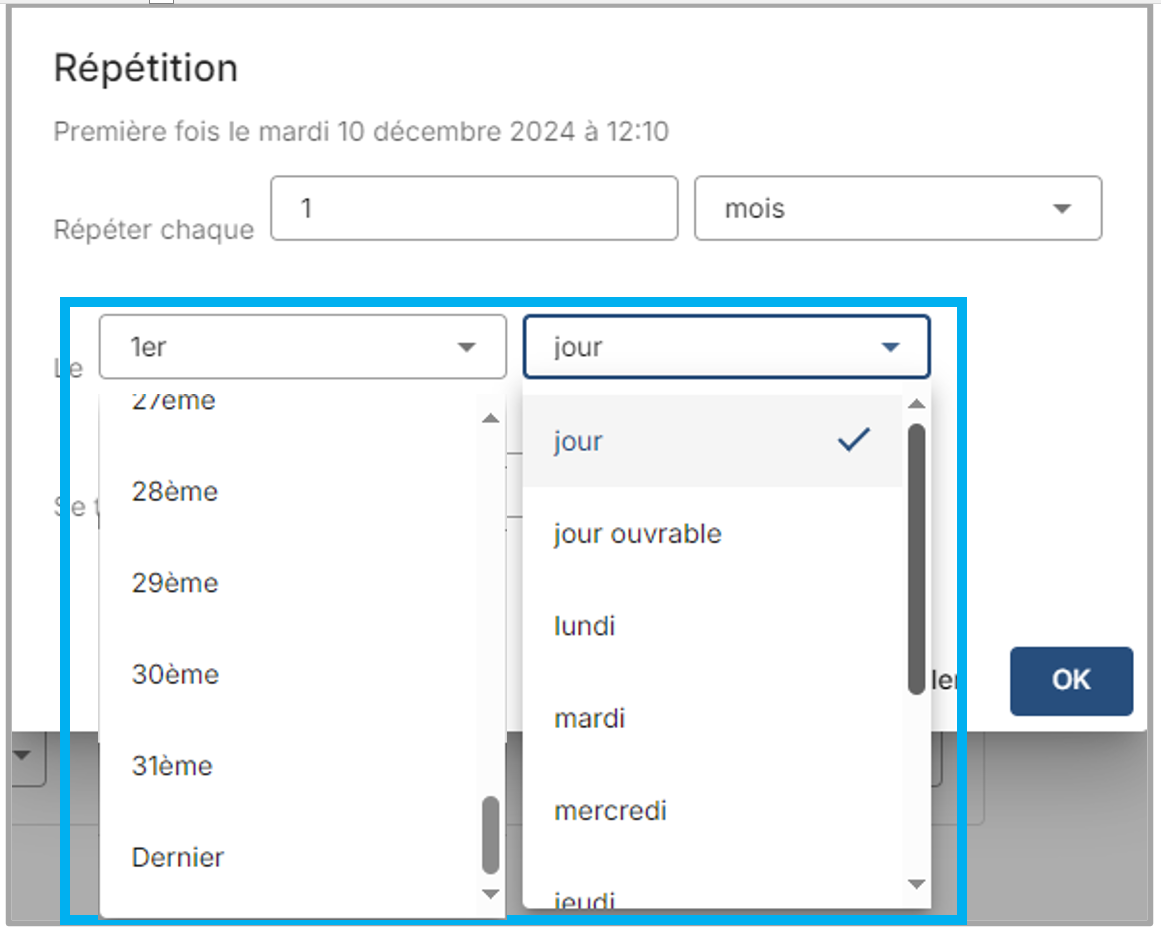Screen dimensions: 1161x933
Task: Choose the checked 'jour' option
Action: coord(712,441)
